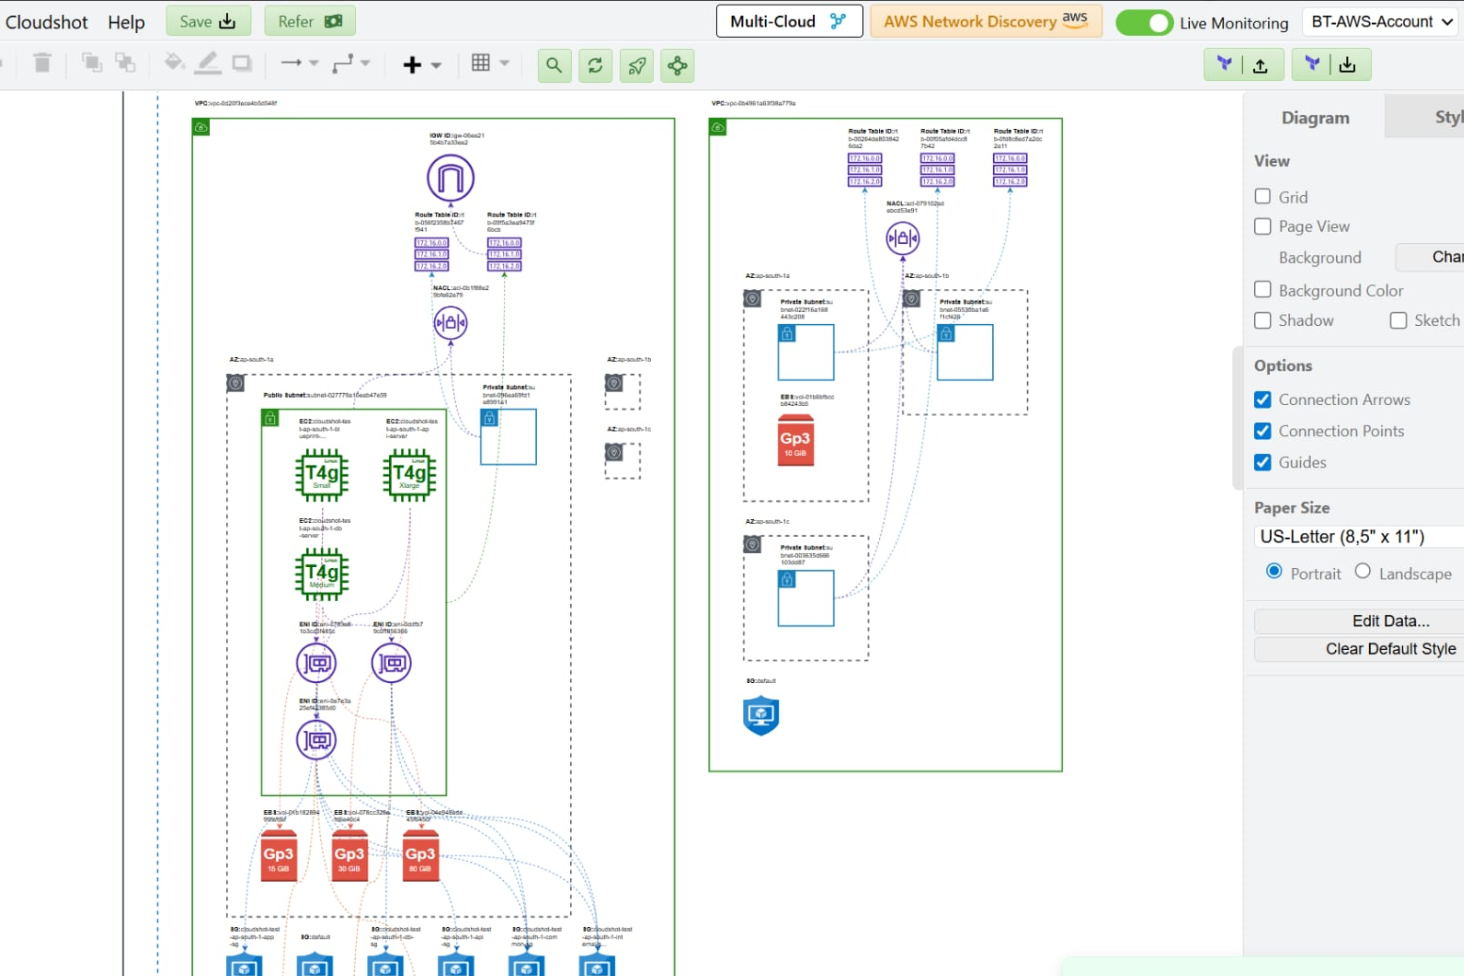The height and width of the screenshot is (976, 1464).
Task: Open the Help menu
Action: tap(126, 21)
